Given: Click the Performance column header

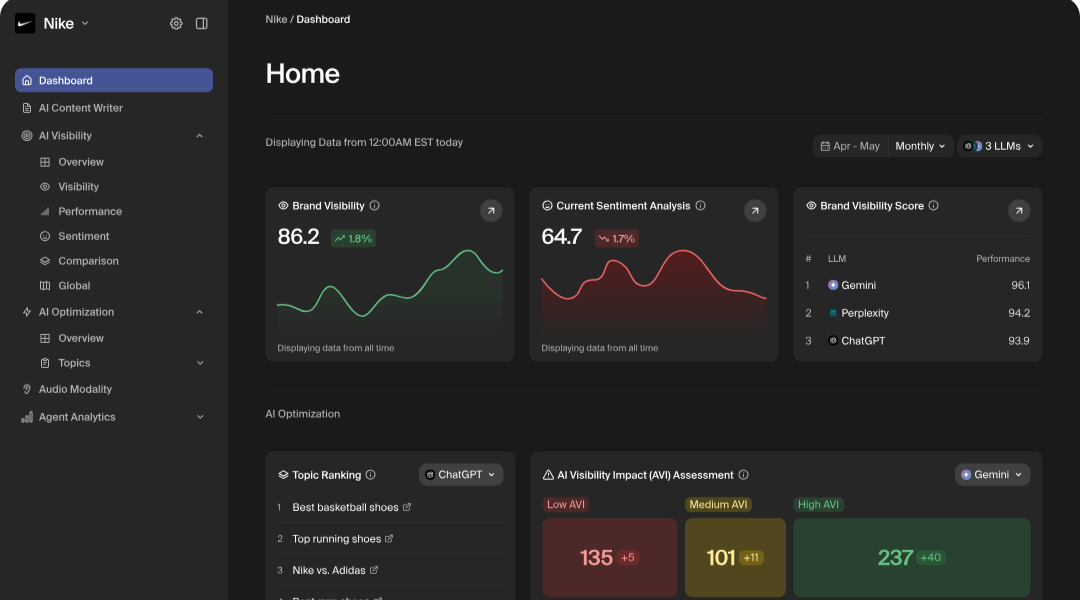Looking at the screenshot, I should pyautogui.click(x=1003, y=259).
